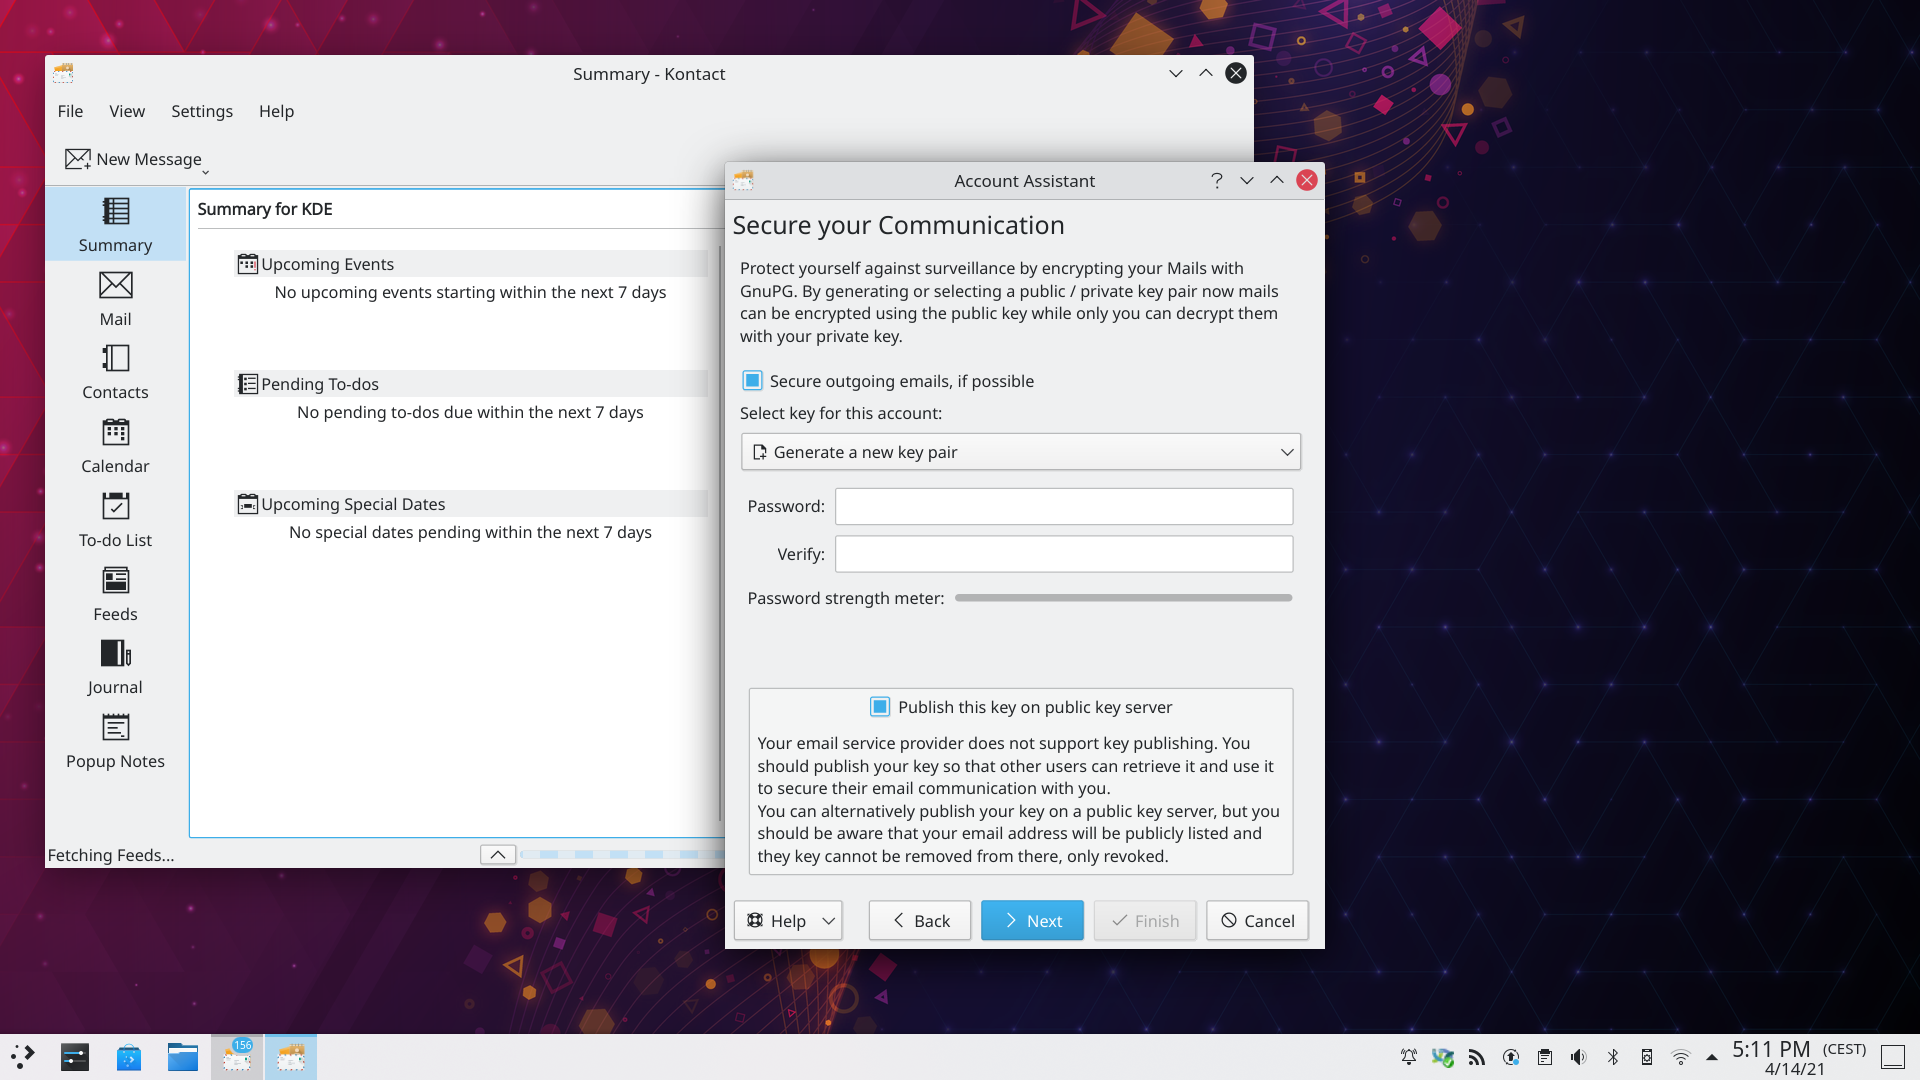
Task: Open the Bluetooth tray icon
Action: 1612,1057
